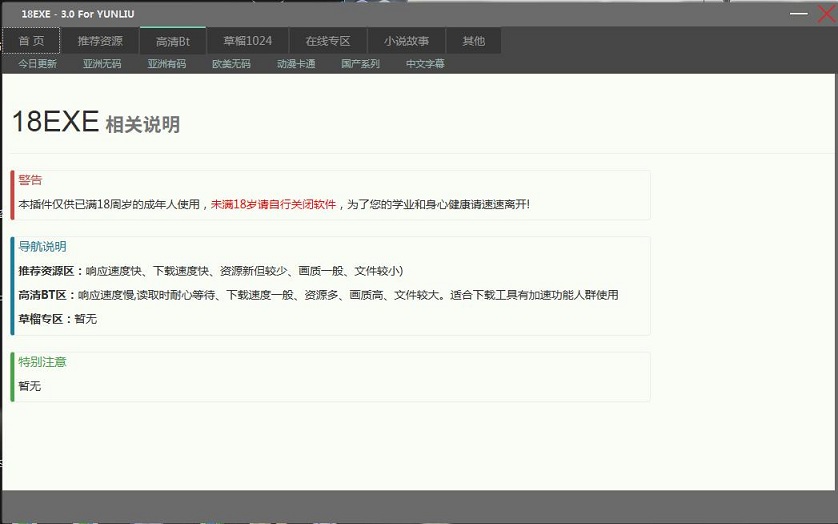This screenshot has height=524, width=838.
Task: Select the 其他 tab
Action: 473,41
